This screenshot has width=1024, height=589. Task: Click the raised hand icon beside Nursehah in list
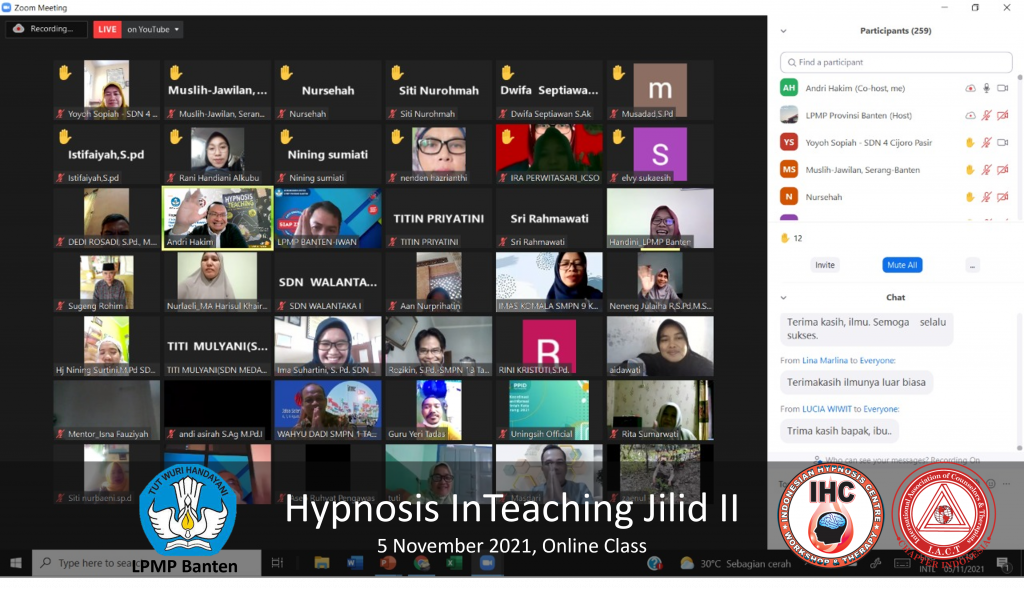point(969,197)
